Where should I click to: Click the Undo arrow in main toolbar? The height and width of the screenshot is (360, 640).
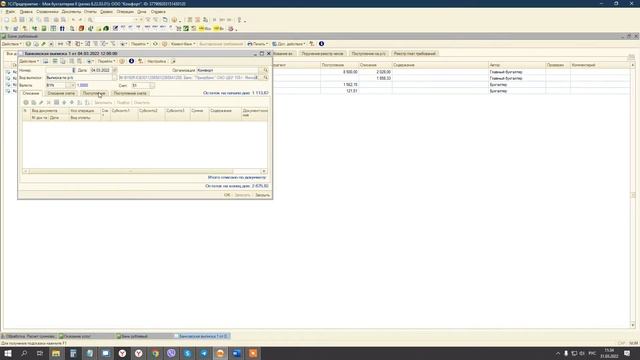point(73,20)
